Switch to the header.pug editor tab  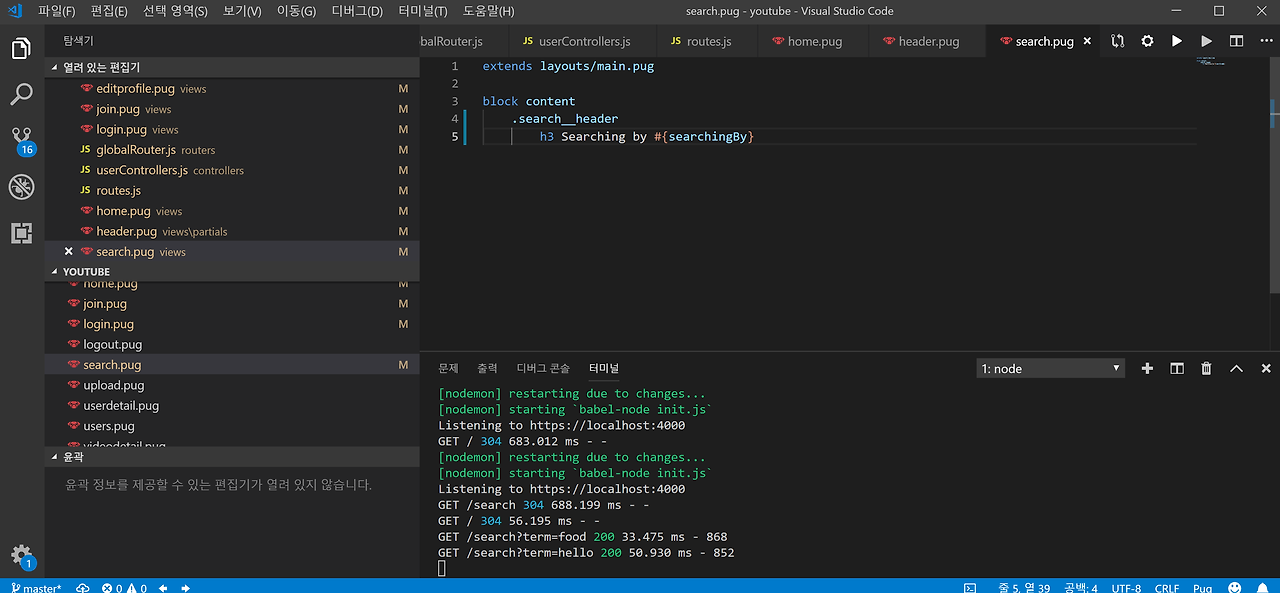(928, 41)
